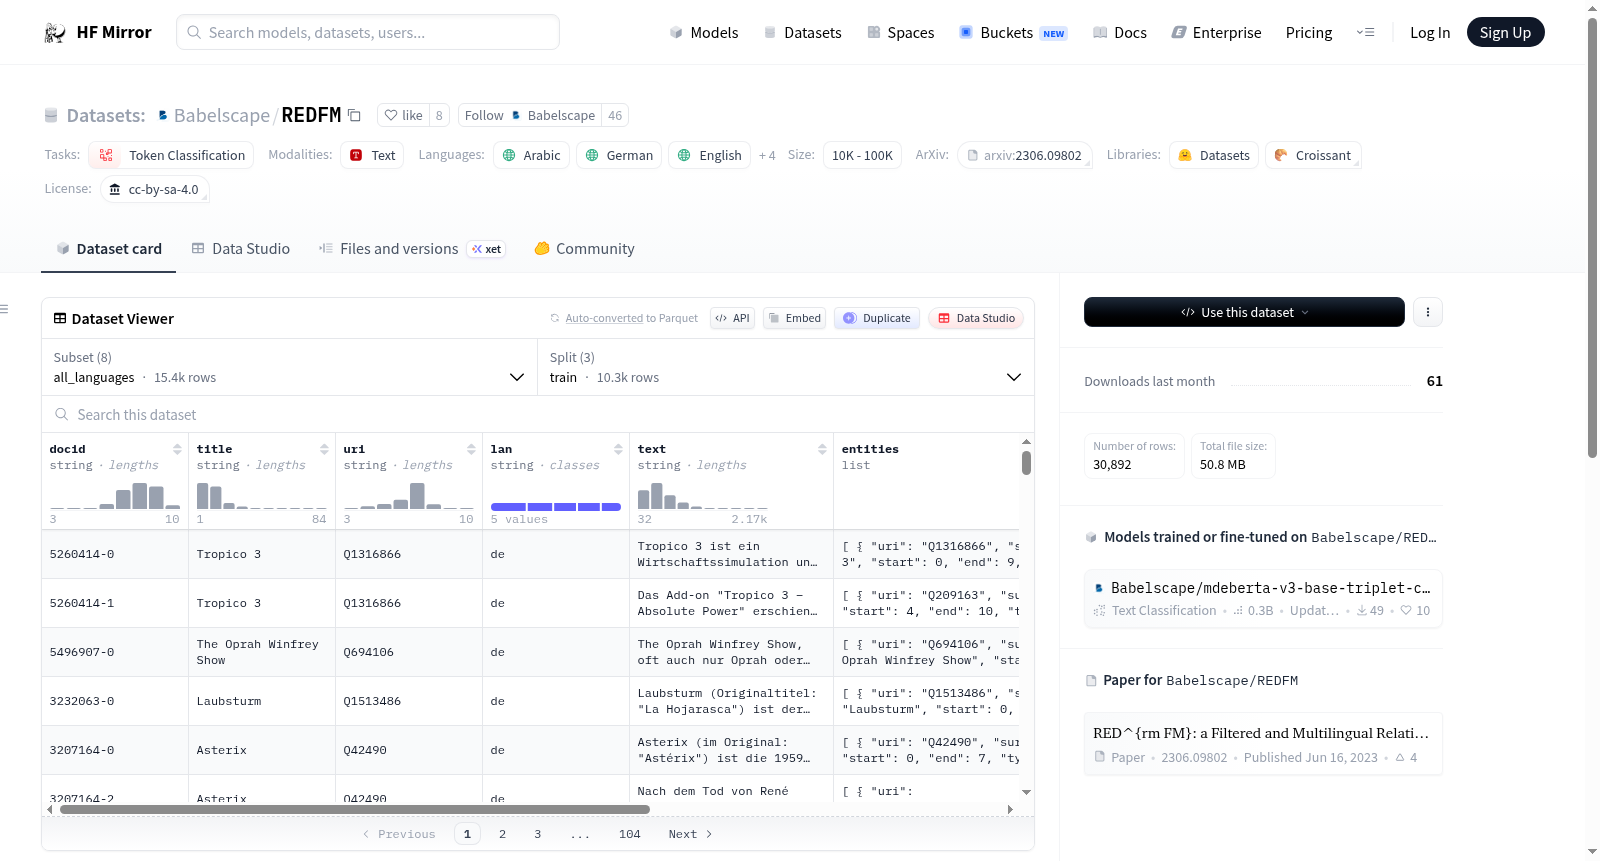Open the Use this dataset dropdown
This screenshot has width=1600, height=861.
1244,312
